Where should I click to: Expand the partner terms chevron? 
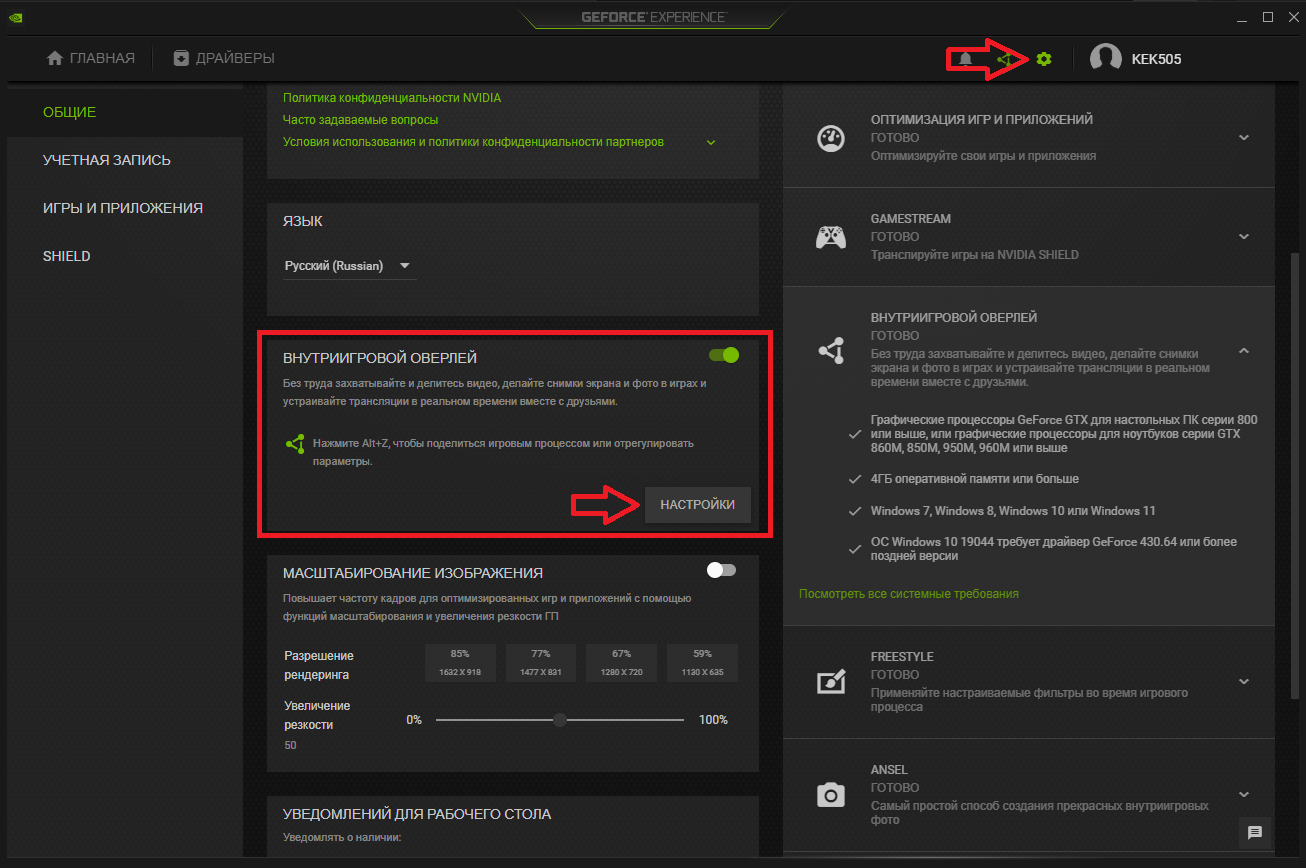(x=711, y=142)
